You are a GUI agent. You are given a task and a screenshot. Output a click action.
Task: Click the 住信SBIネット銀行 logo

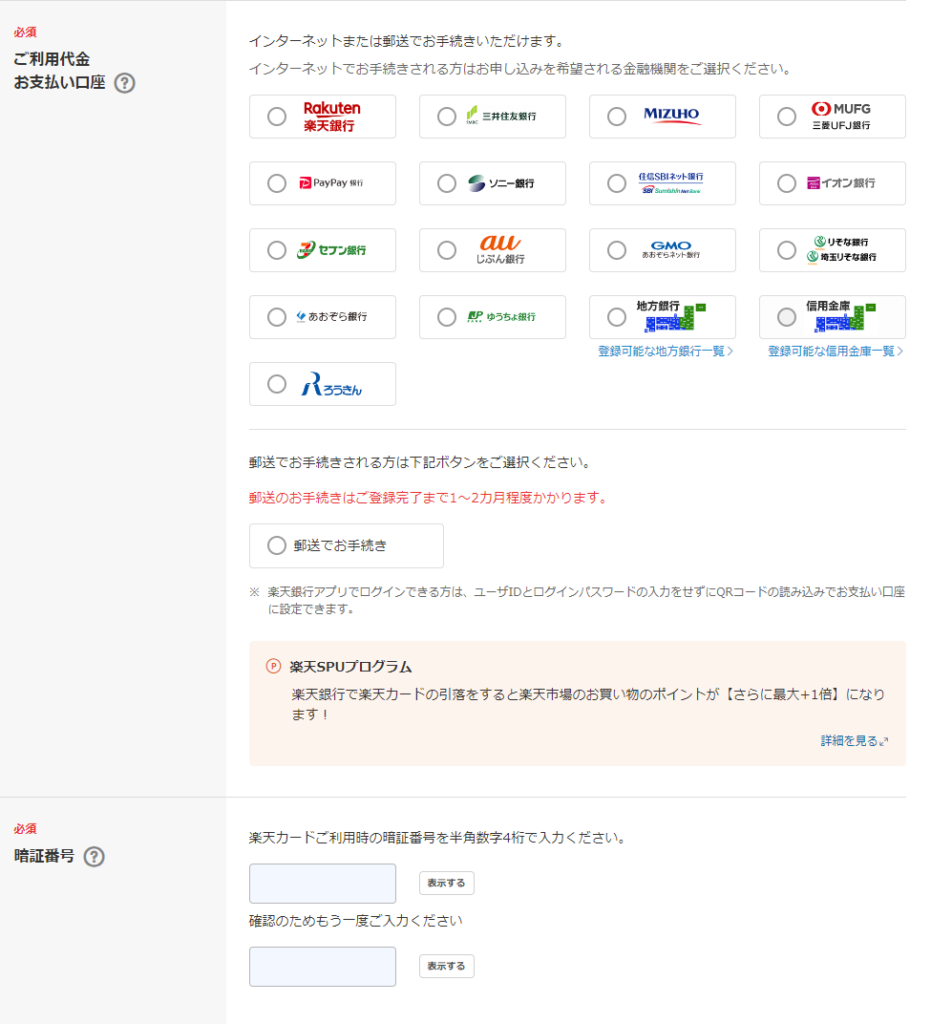671,183
